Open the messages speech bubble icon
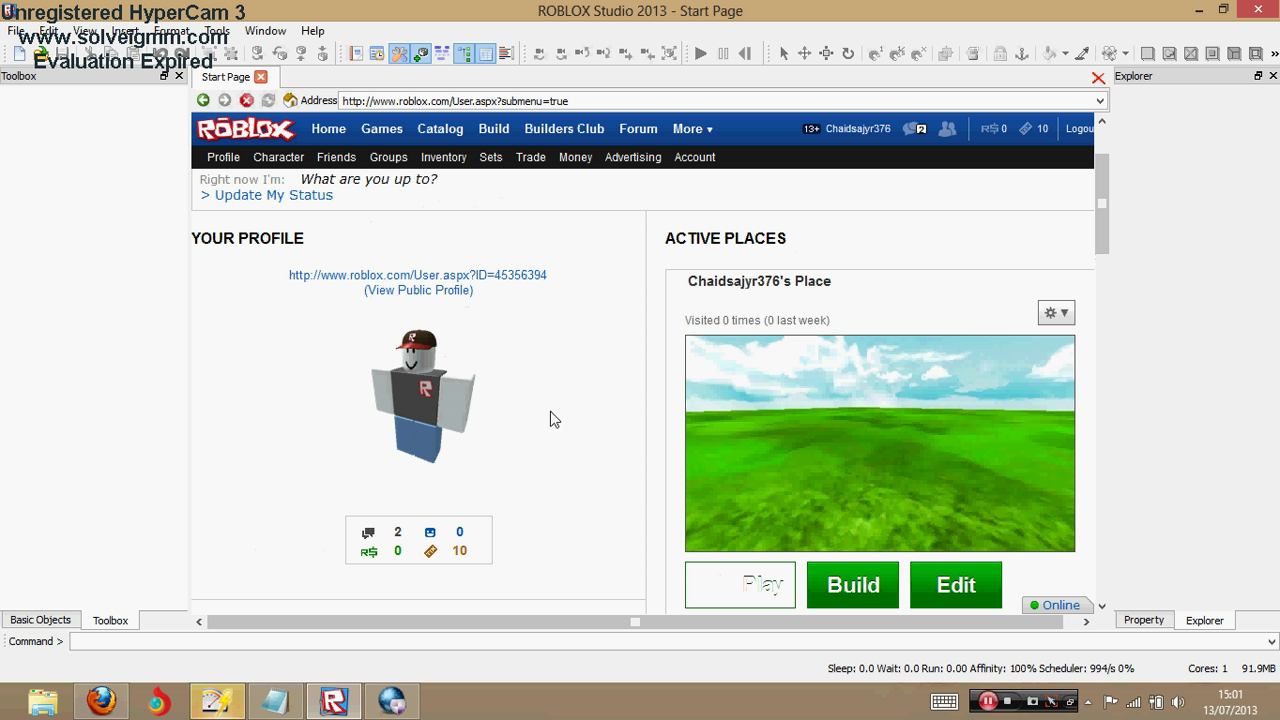1280x720 pixels. click(x=913, y=129)
